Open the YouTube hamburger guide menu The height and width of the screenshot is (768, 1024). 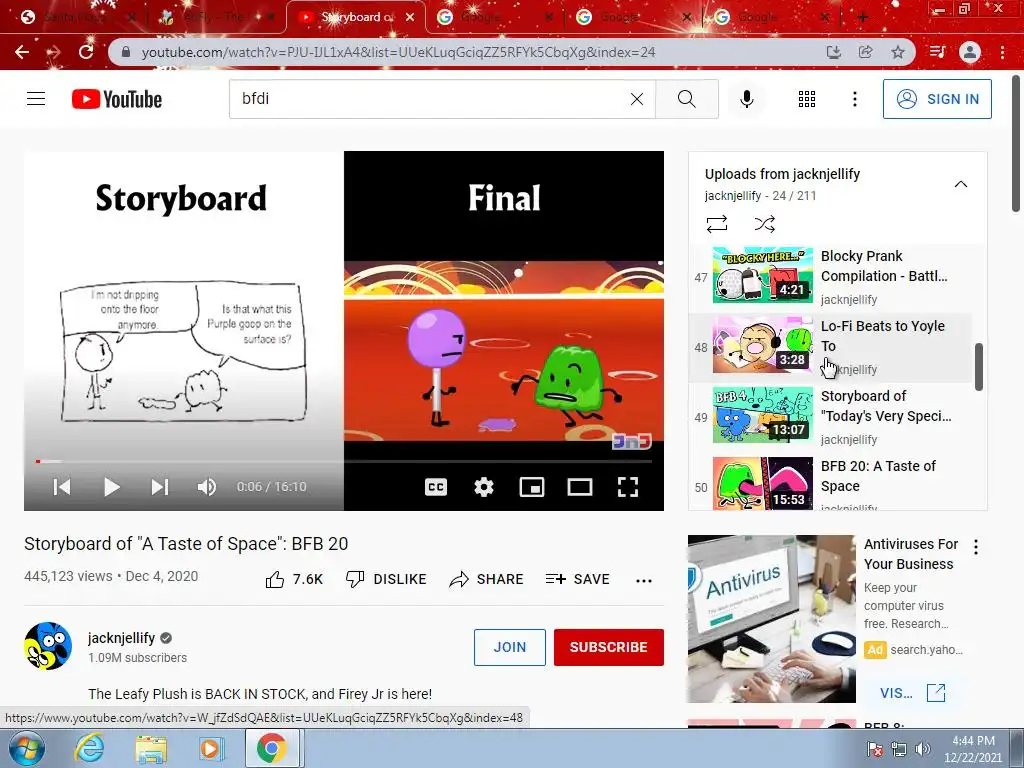coord(36,99)
